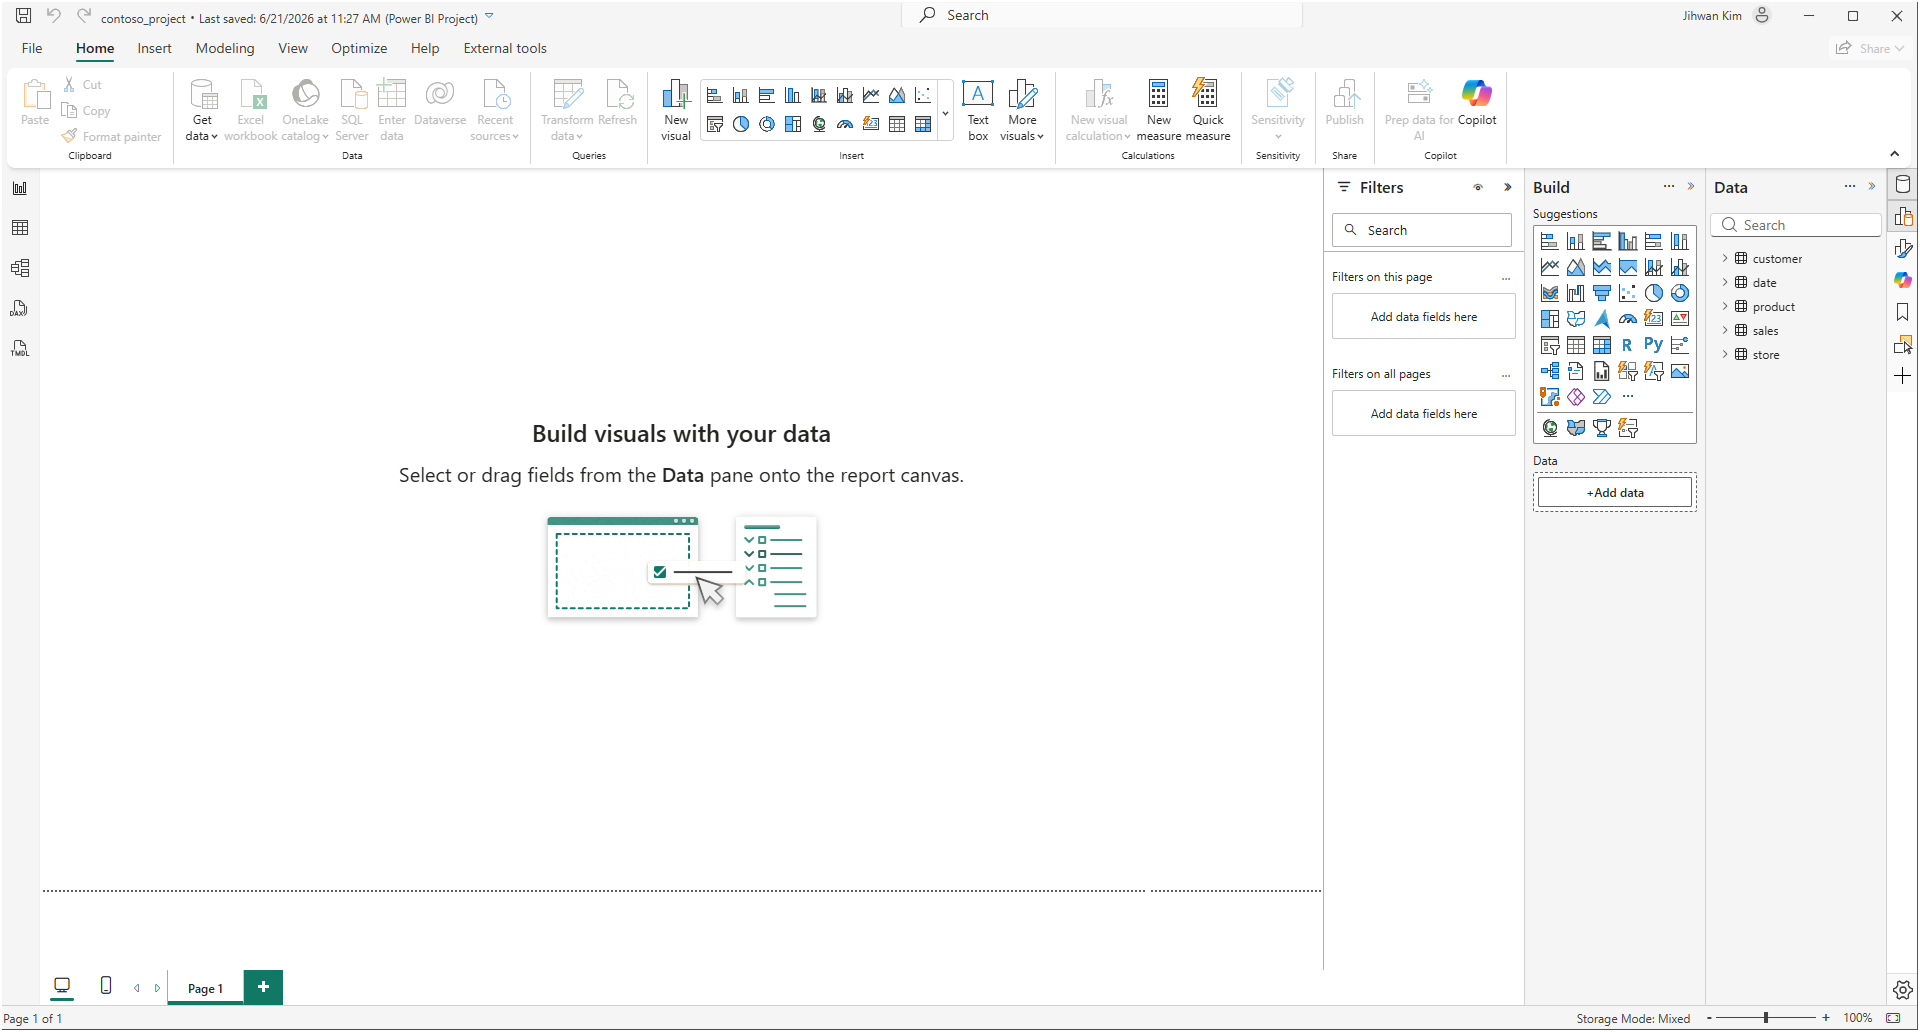Image resolution: width=1920 pixels, height=1032 pixels.
Task: Switch to desktop layout at bottom left
Action: pyautogui.click(x=62, y=987)
